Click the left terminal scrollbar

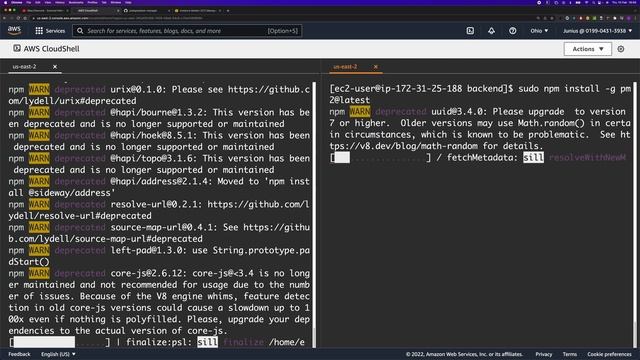[x=314, y=214]
